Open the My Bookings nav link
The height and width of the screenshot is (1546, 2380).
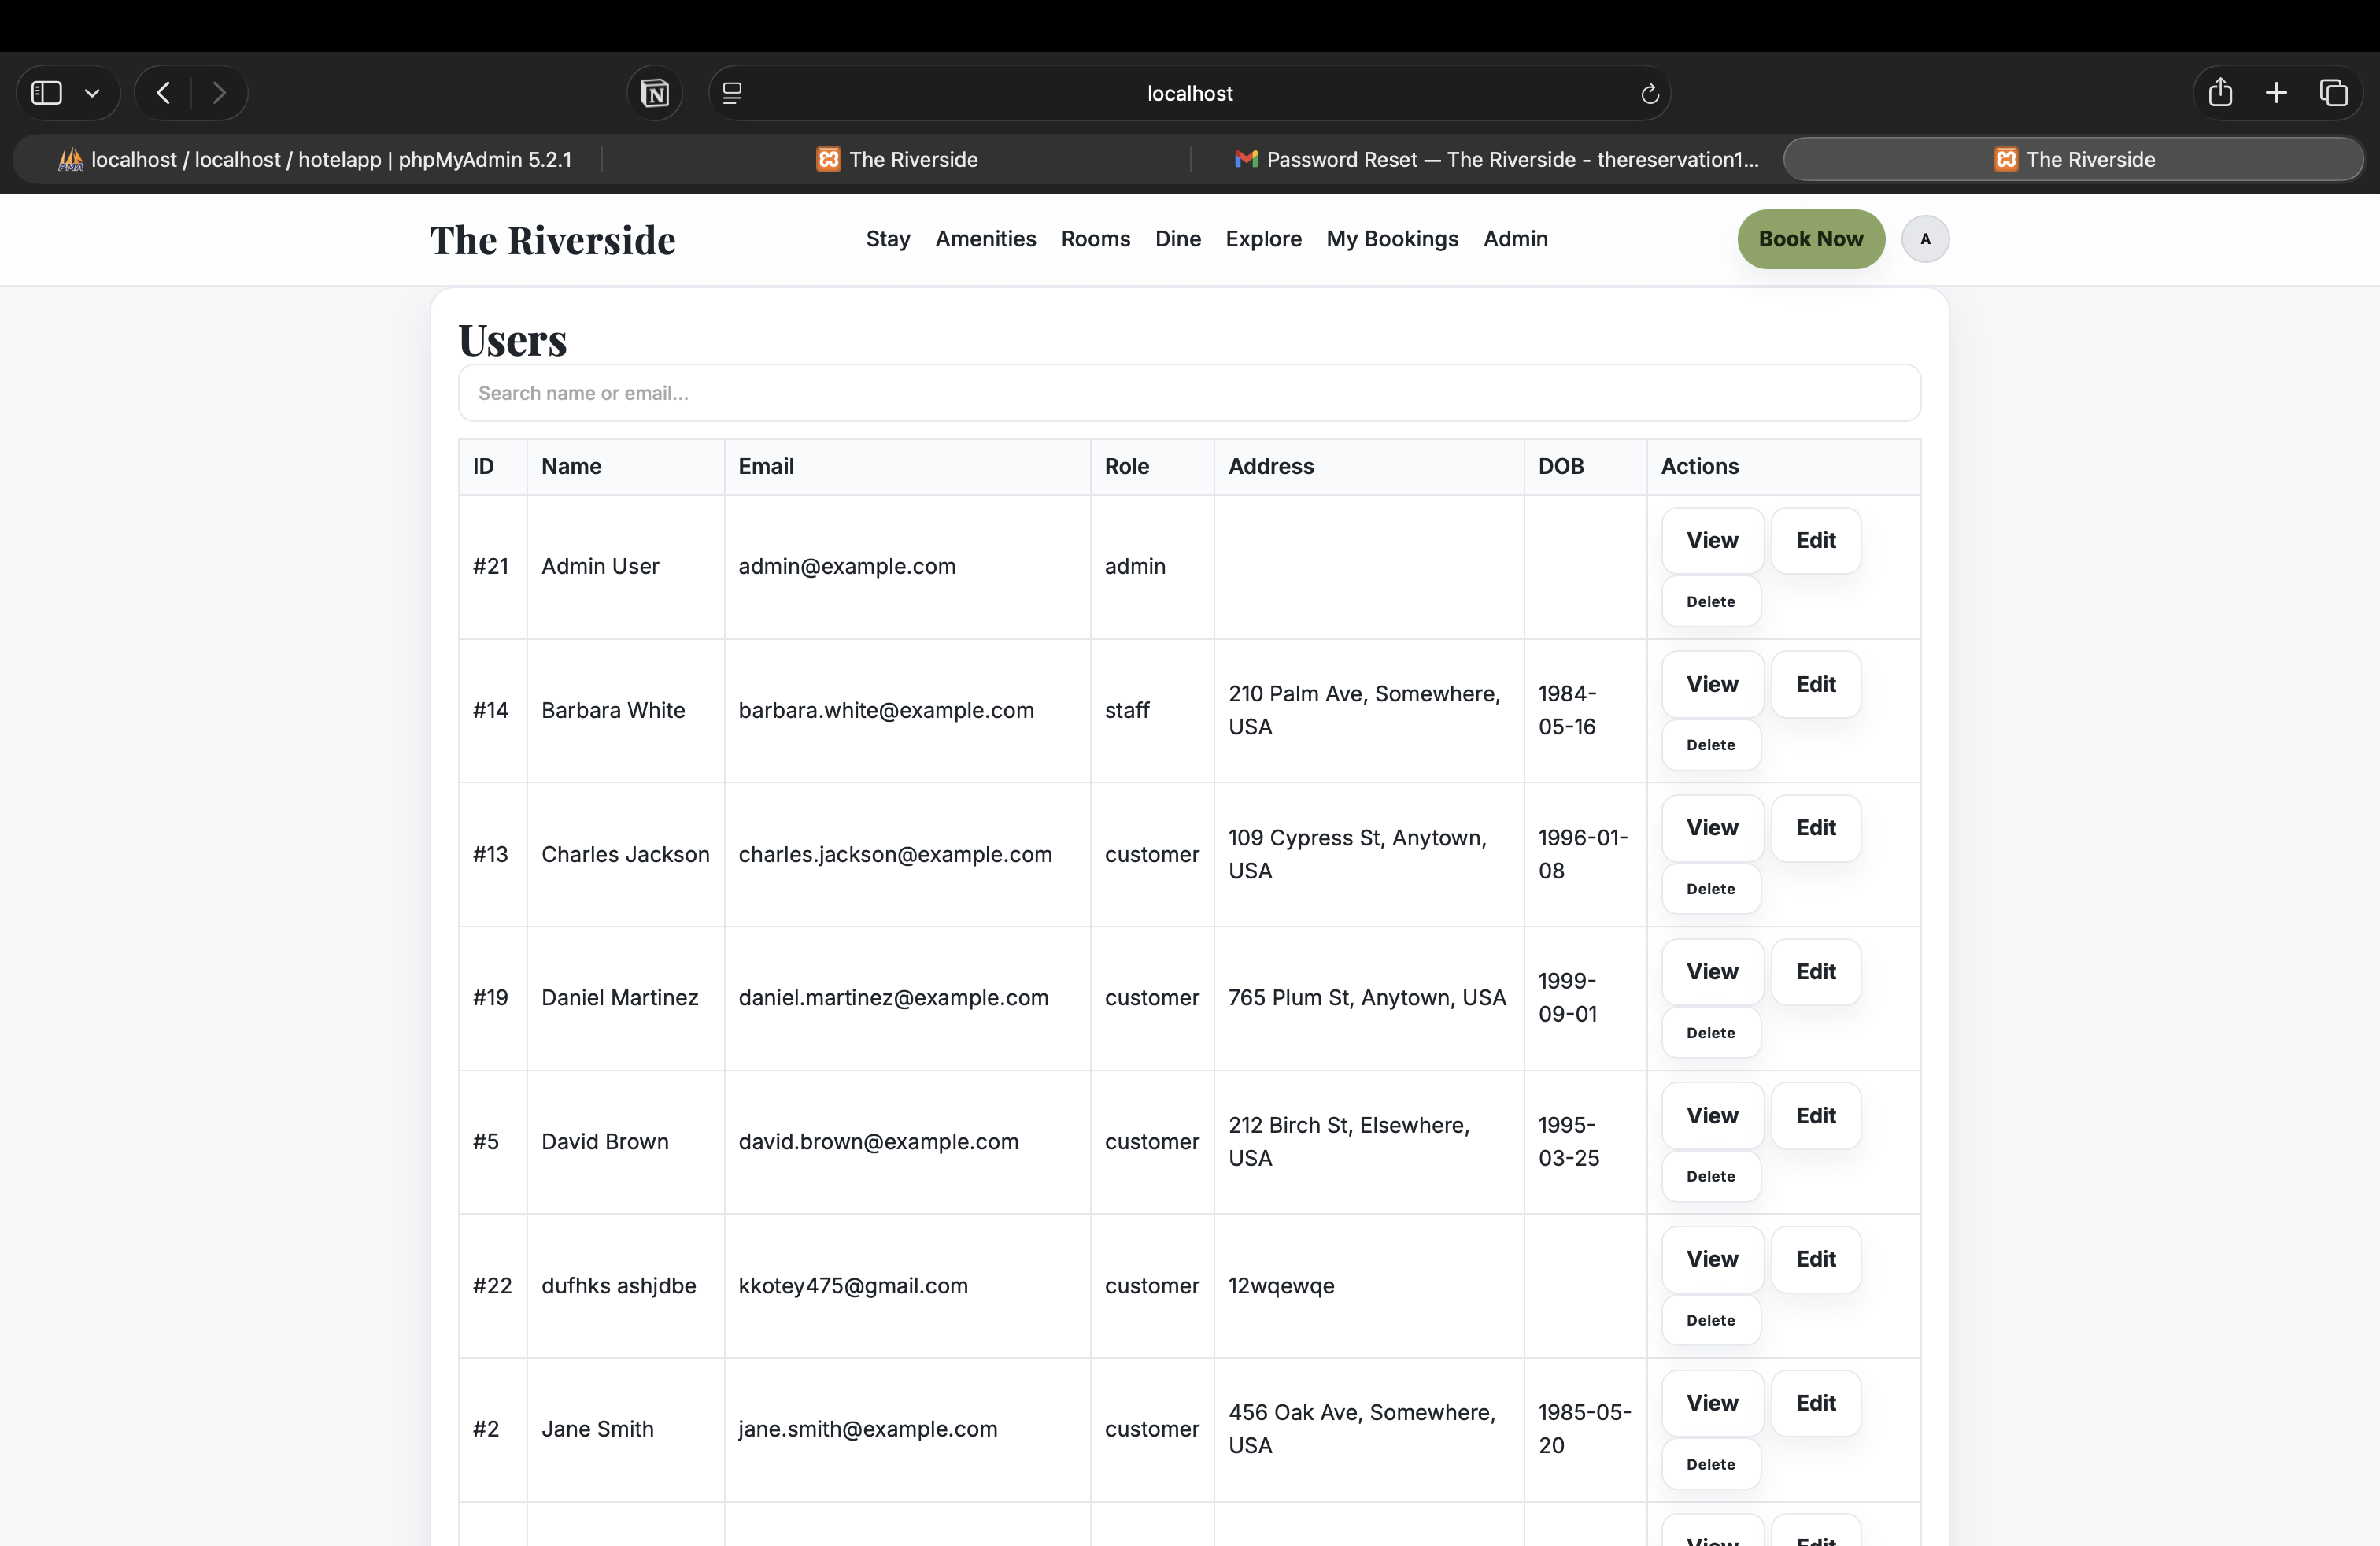coord(1392,239)
